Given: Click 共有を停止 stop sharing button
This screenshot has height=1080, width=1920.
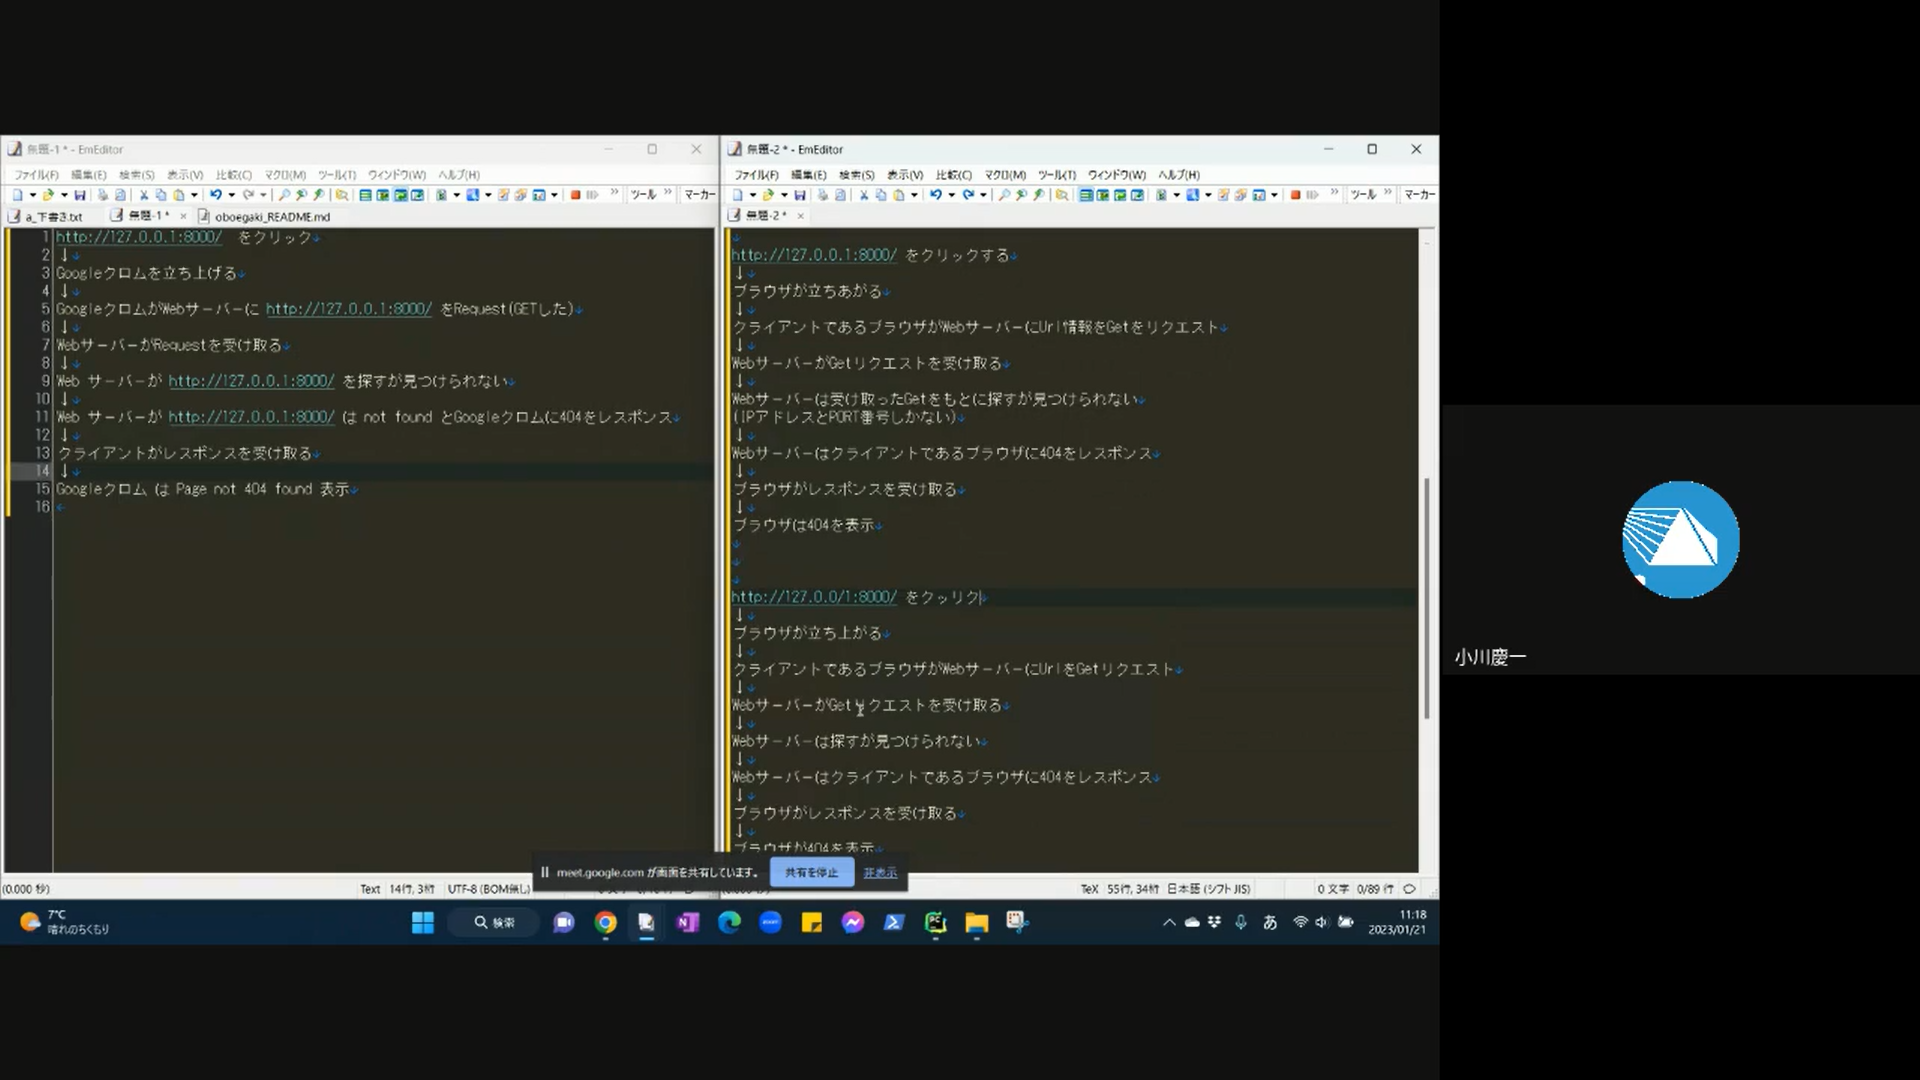Looking at the screenshot, I should [x=811, y=872].
